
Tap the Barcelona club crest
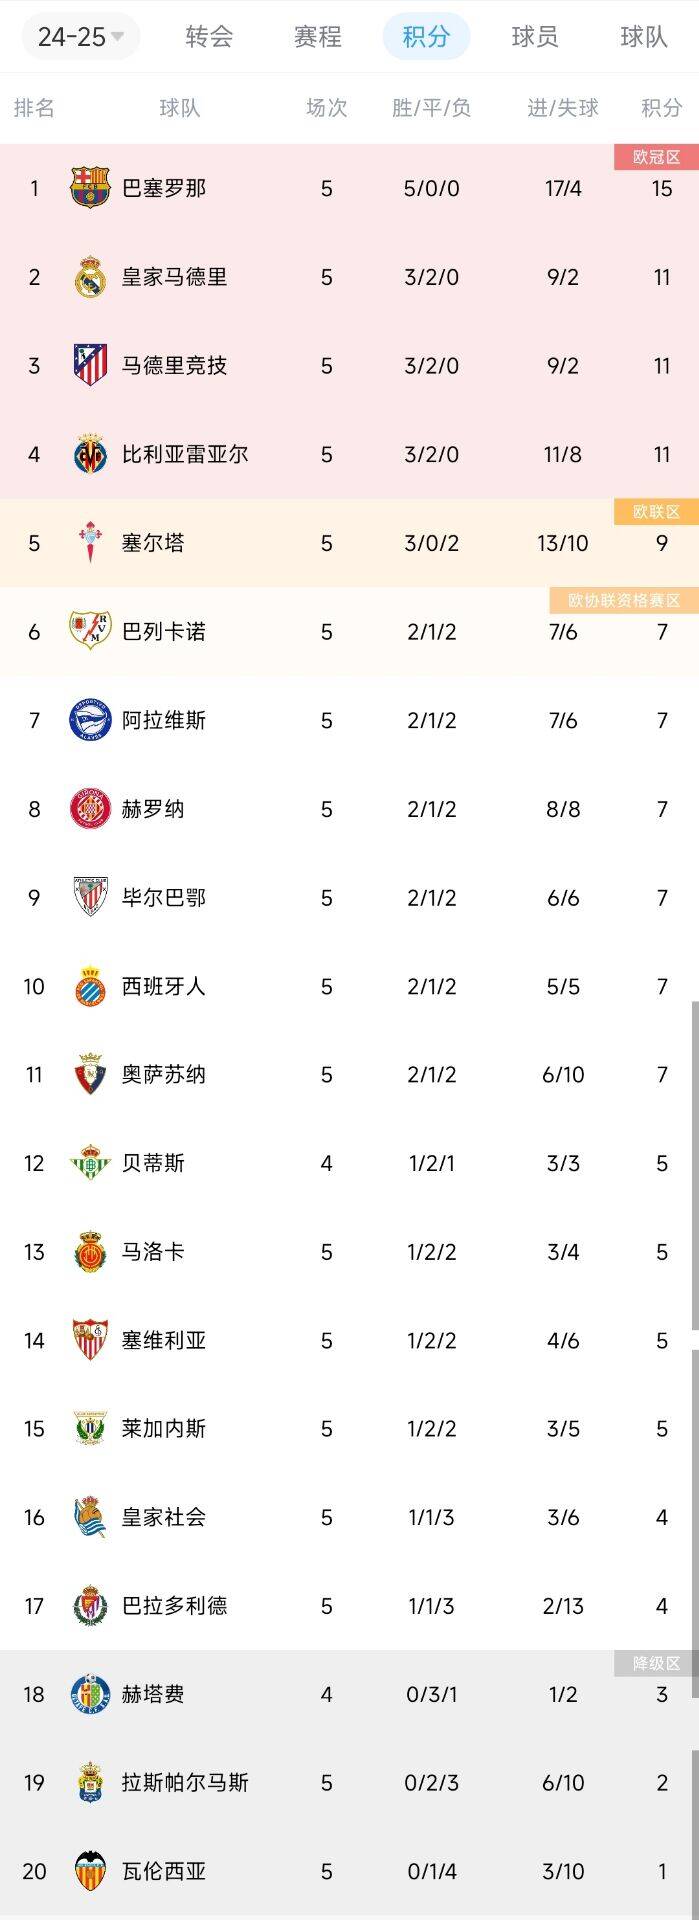pos(90,188)
